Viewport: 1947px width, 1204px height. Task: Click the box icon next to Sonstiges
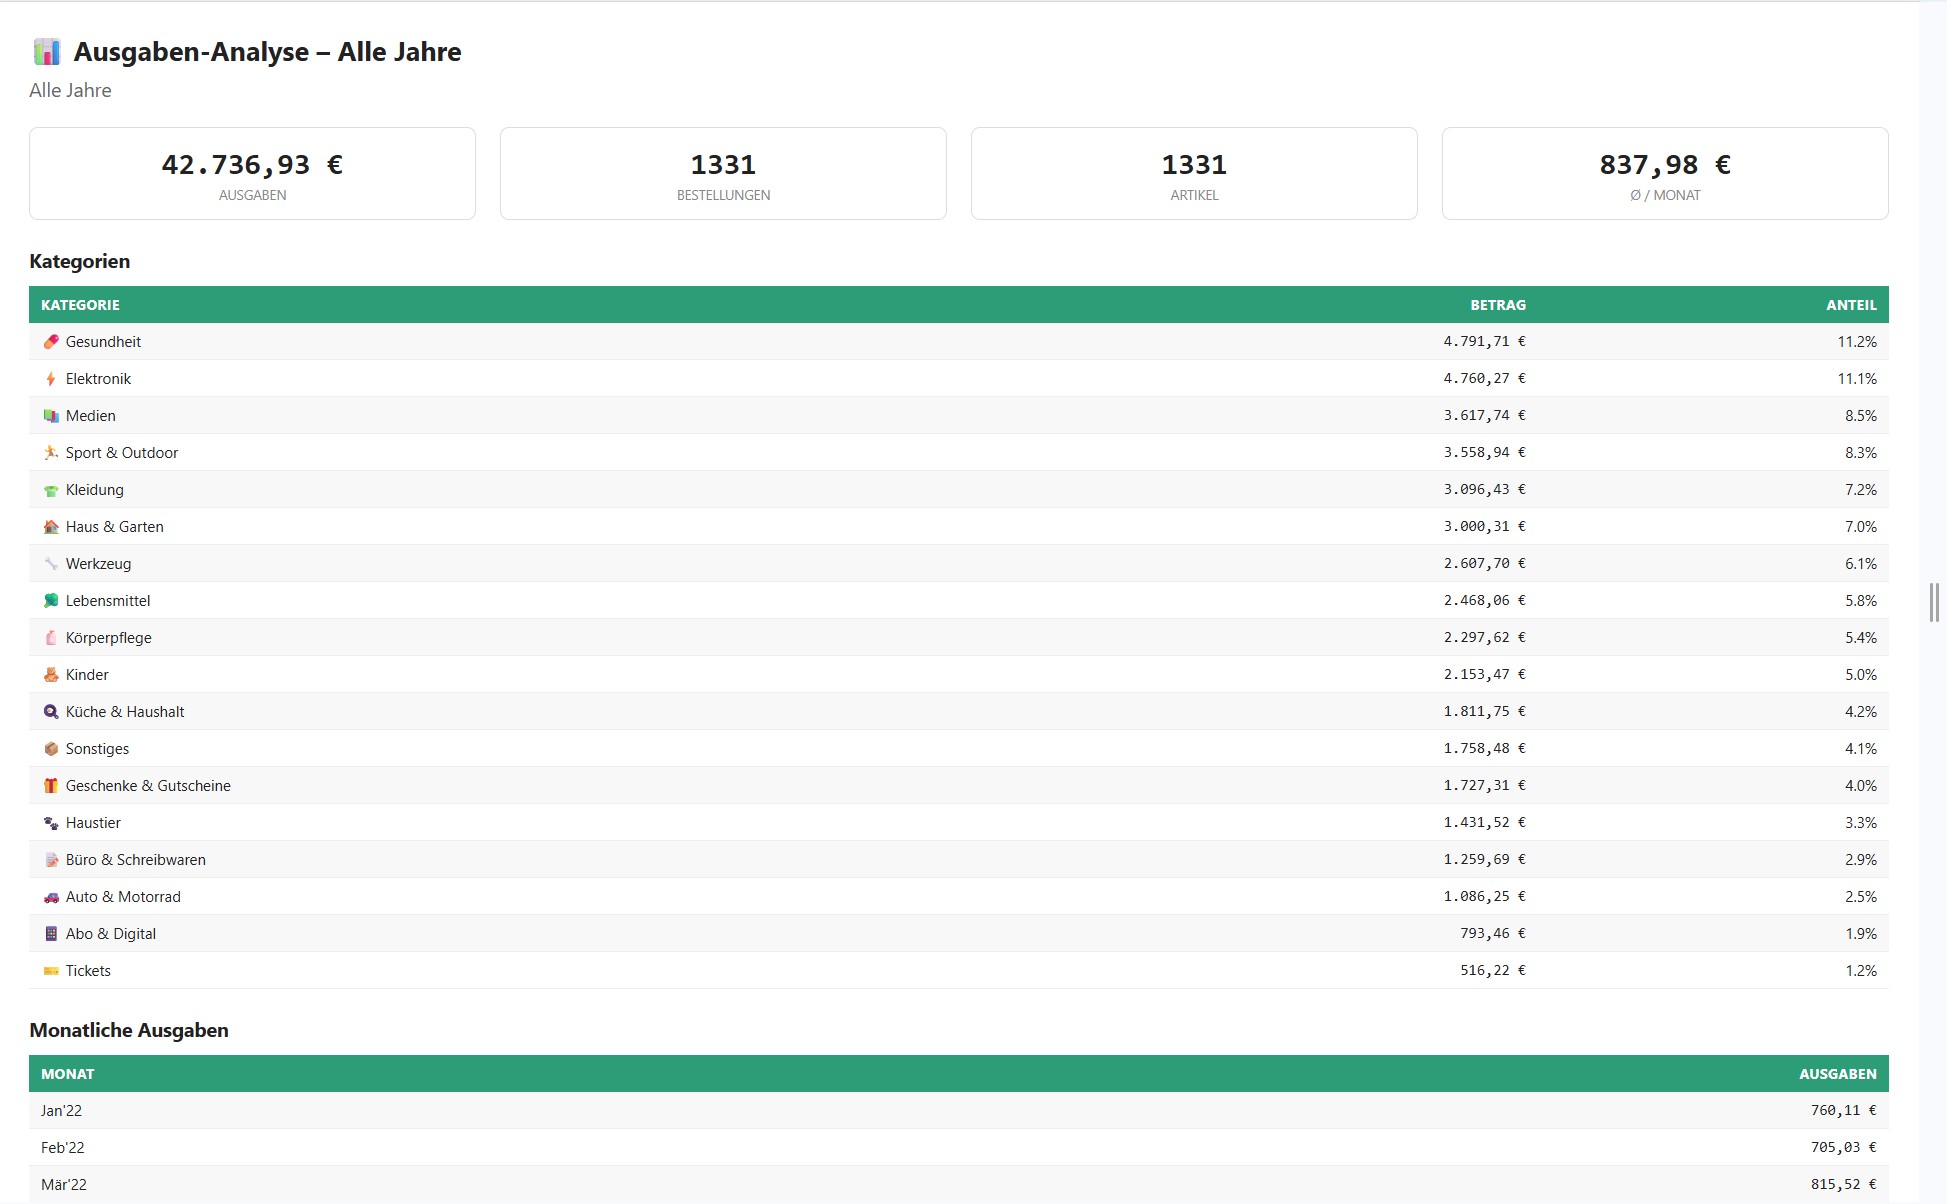(x=51, y=749)
